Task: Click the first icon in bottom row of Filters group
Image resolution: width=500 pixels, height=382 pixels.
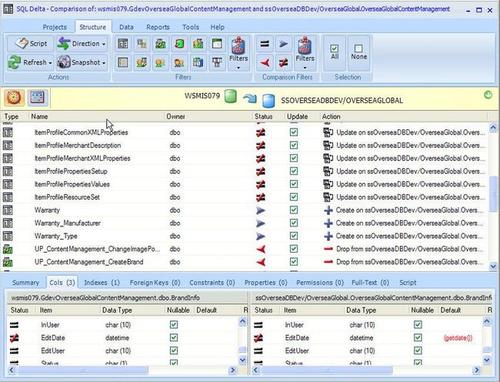Action: pos(123,62)
